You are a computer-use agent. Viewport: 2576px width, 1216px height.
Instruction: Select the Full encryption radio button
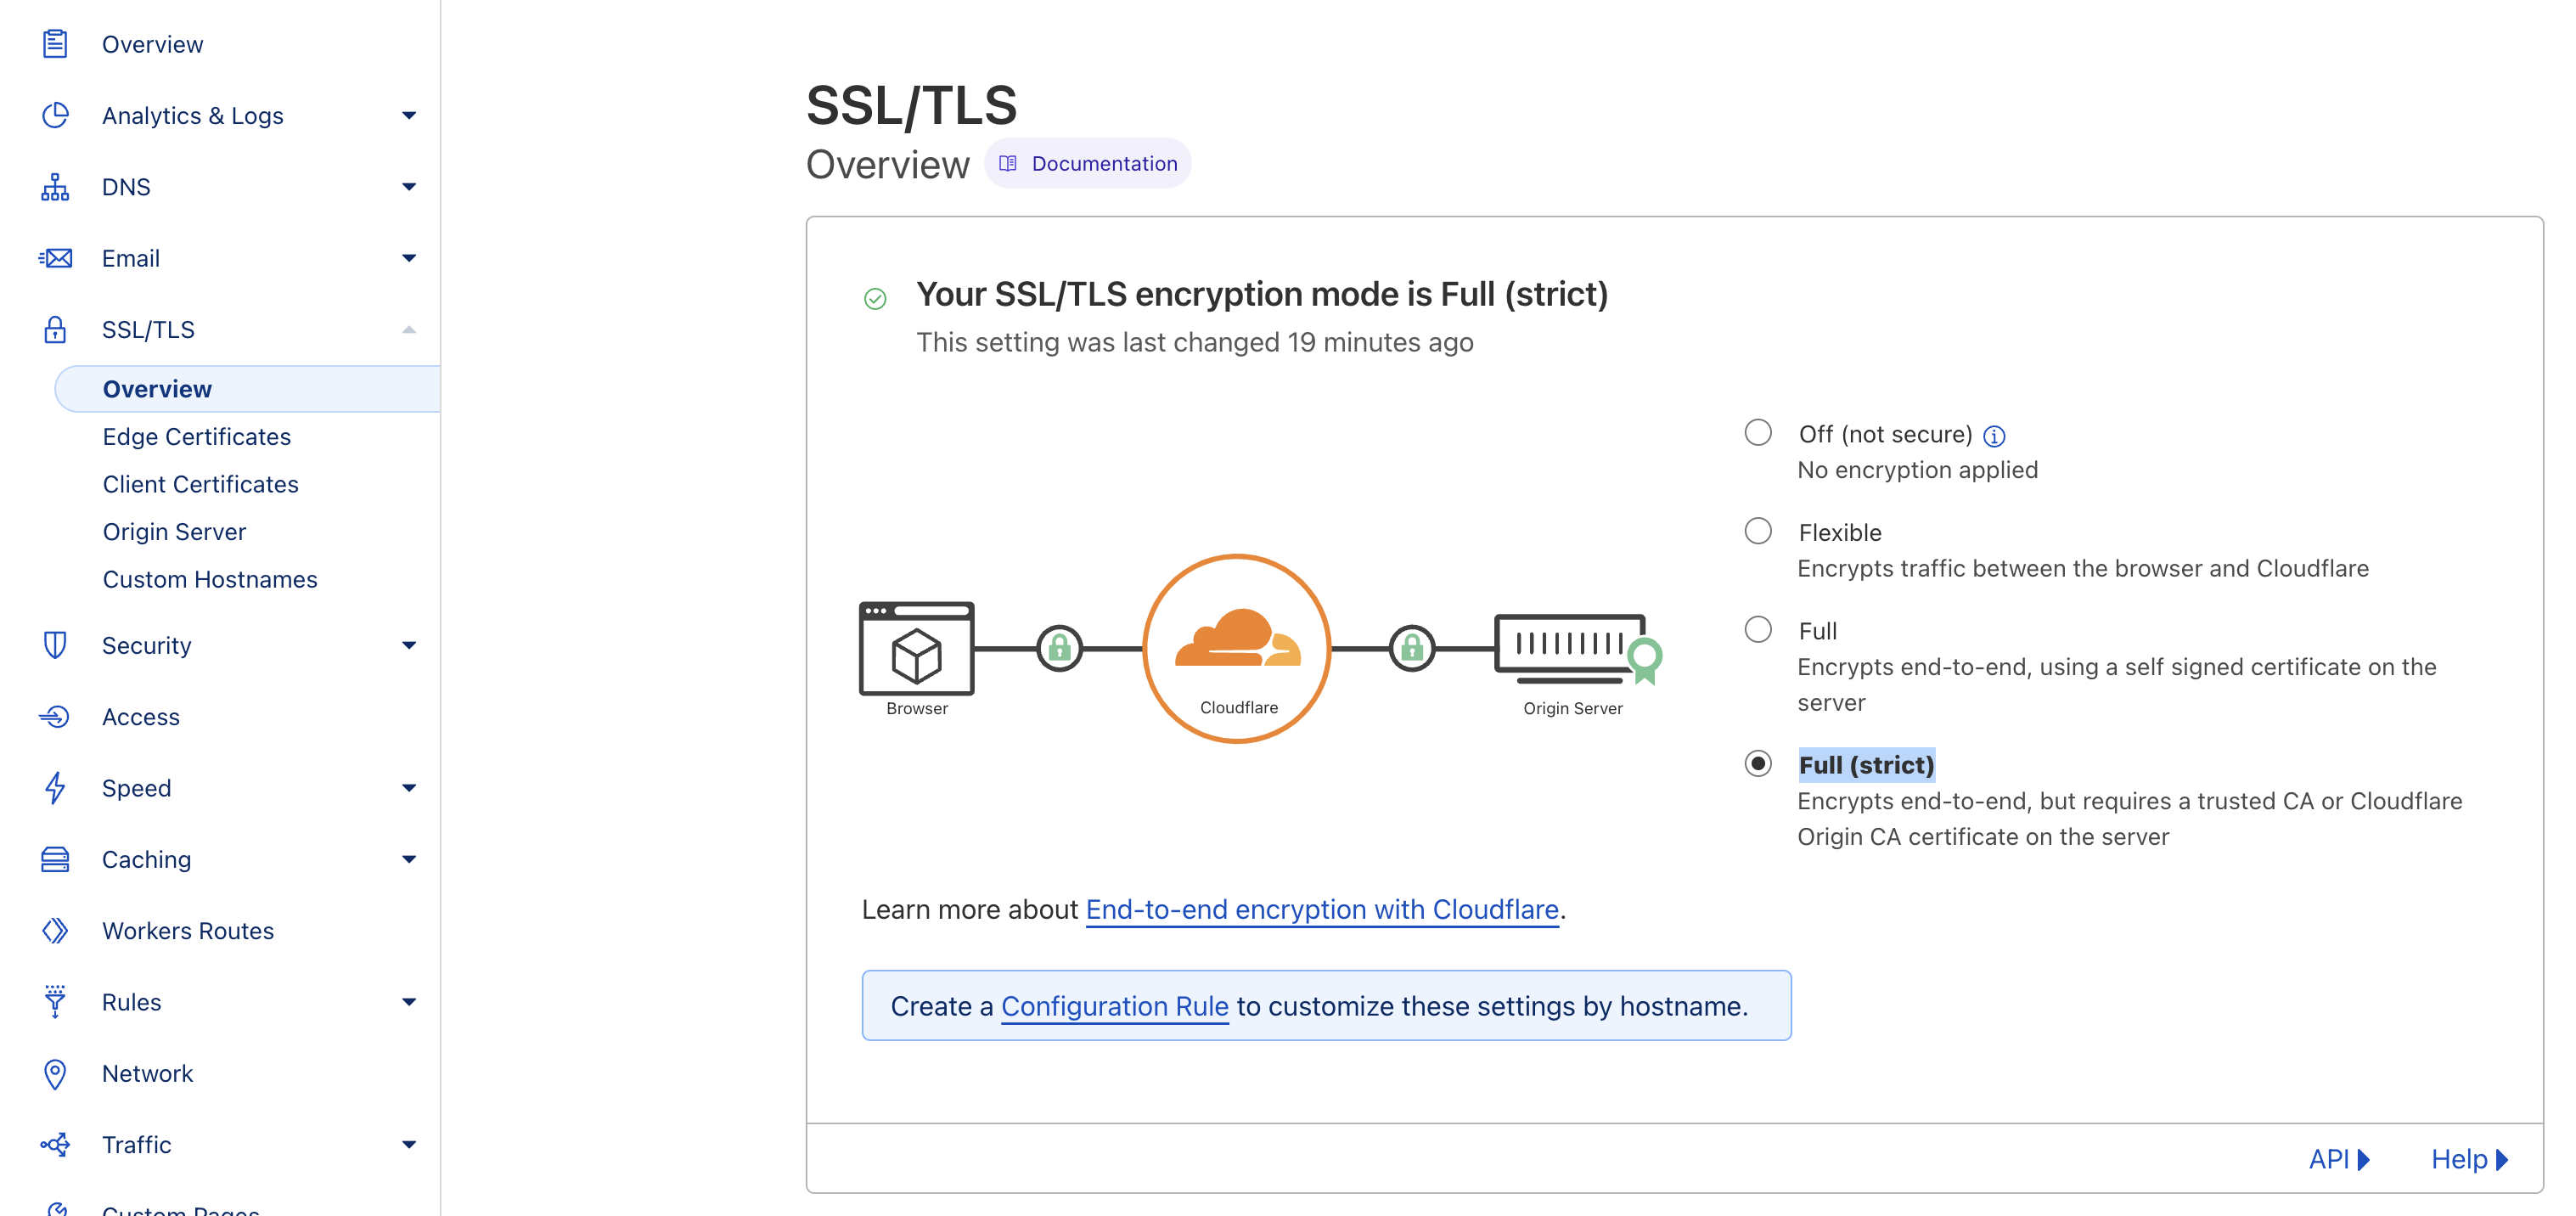[1757, 629]
